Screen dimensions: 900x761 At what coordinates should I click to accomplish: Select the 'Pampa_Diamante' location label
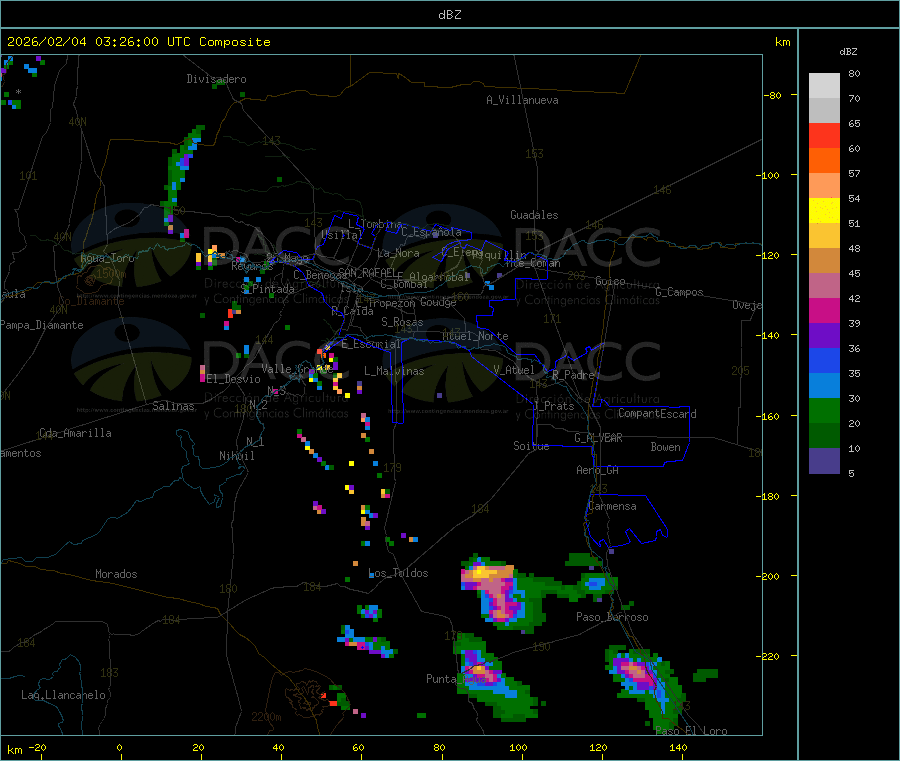[42, 325]
